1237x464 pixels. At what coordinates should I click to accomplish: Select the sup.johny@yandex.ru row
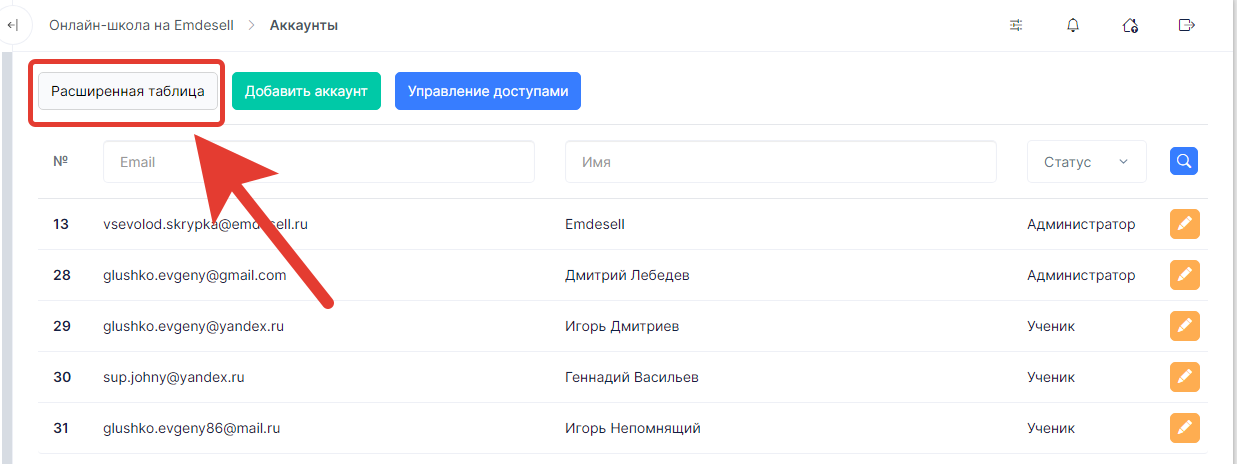click(x=622, y=377)
